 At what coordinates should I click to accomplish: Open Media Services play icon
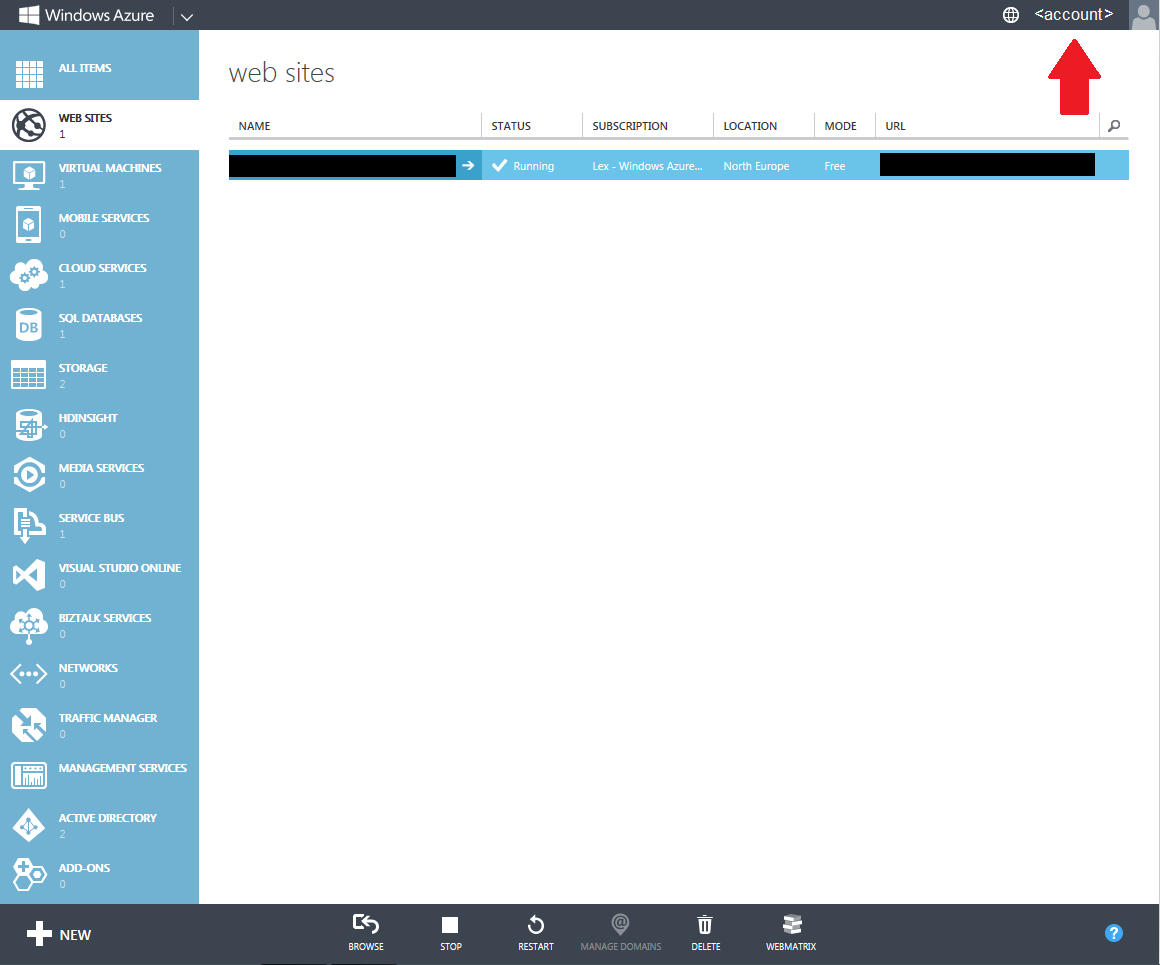pyautogui.click(x=29, y=475)
